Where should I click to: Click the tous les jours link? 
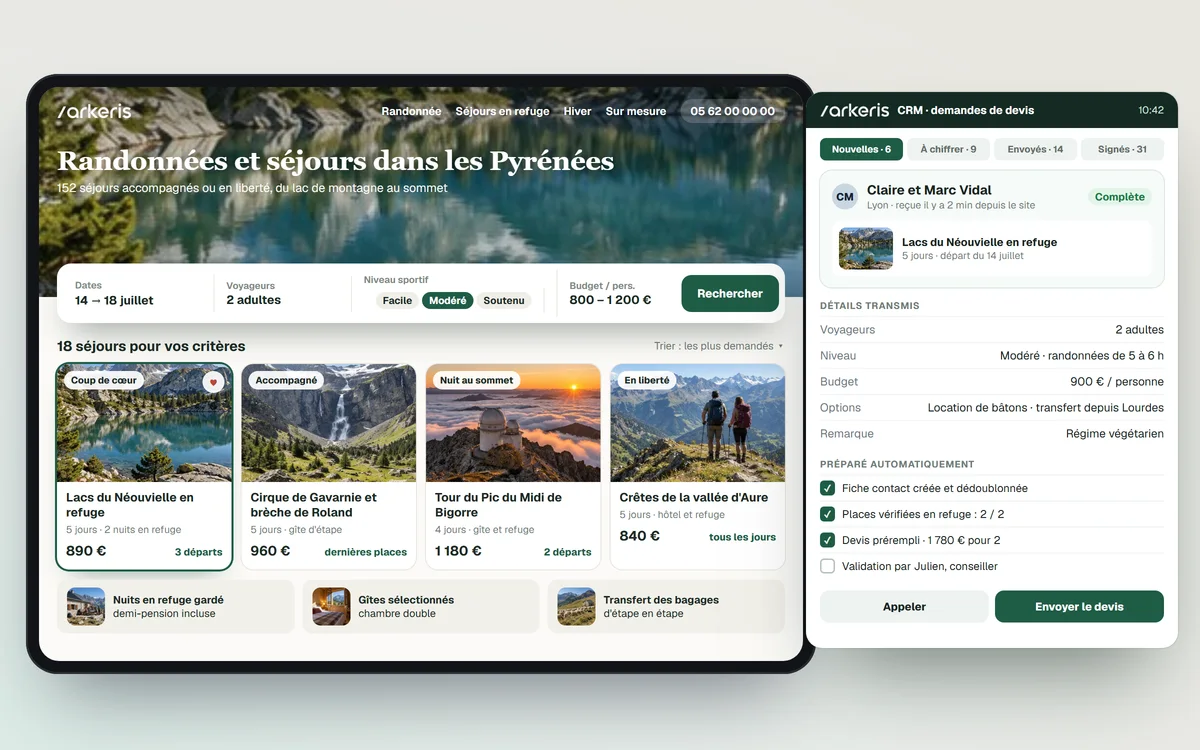click(742, 537)
